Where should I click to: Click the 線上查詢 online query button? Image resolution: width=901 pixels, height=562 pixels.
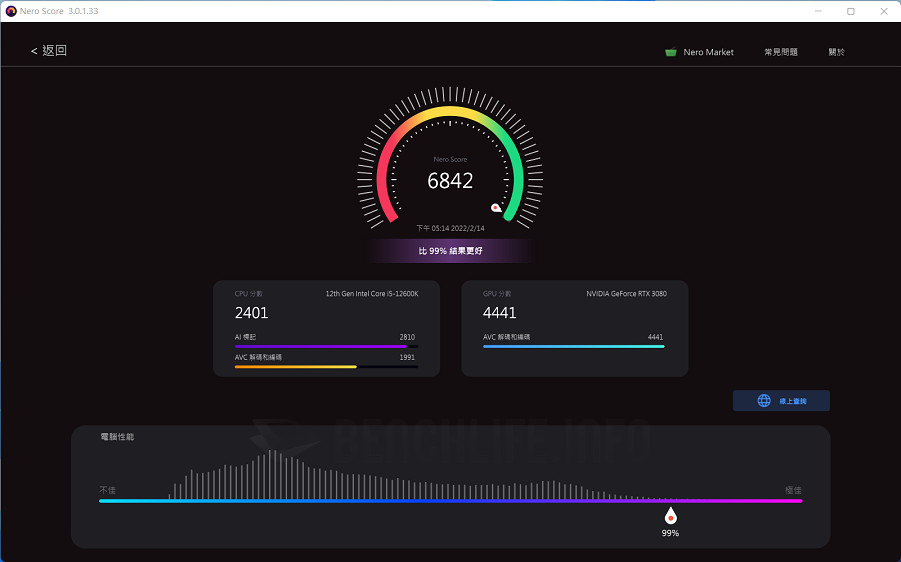[x=781, y=401]
